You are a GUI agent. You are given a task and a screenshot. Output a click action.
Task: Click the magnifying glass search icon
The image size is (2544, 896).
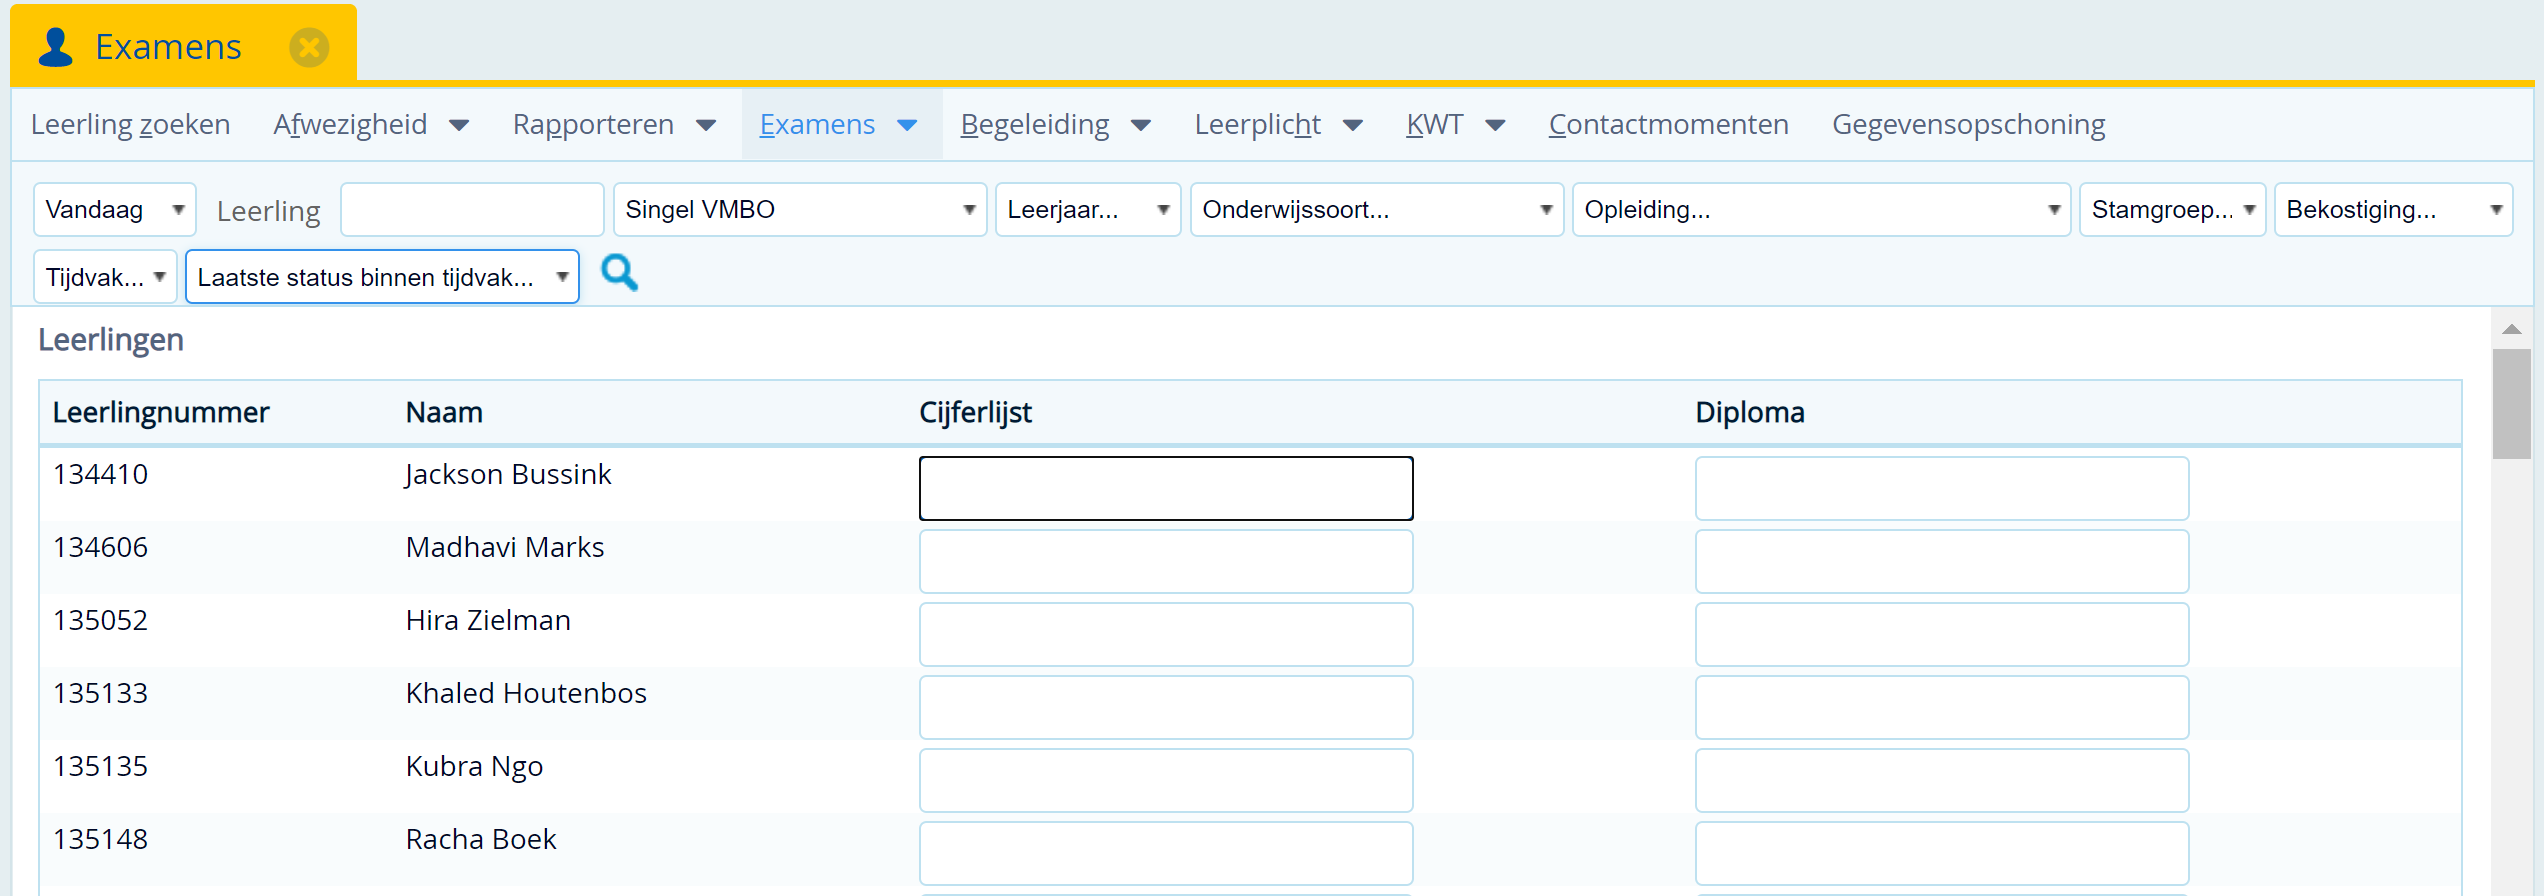pos(619,272)
